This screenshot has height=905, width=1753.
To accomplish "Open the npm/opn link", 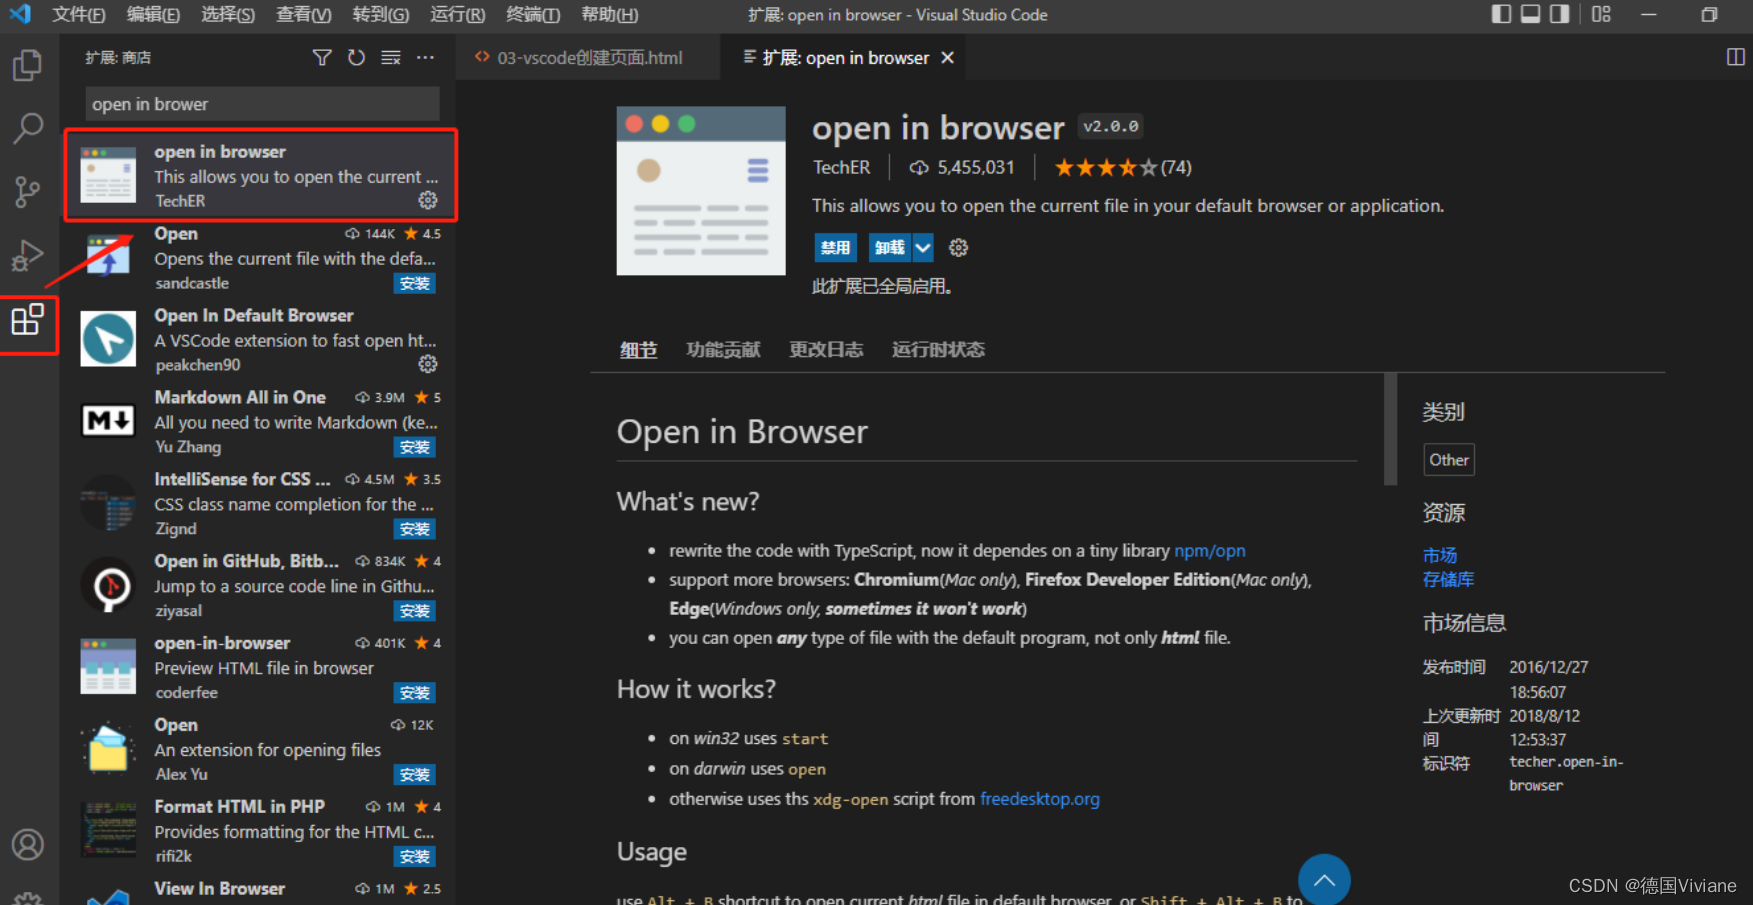I will point(1209,551).
